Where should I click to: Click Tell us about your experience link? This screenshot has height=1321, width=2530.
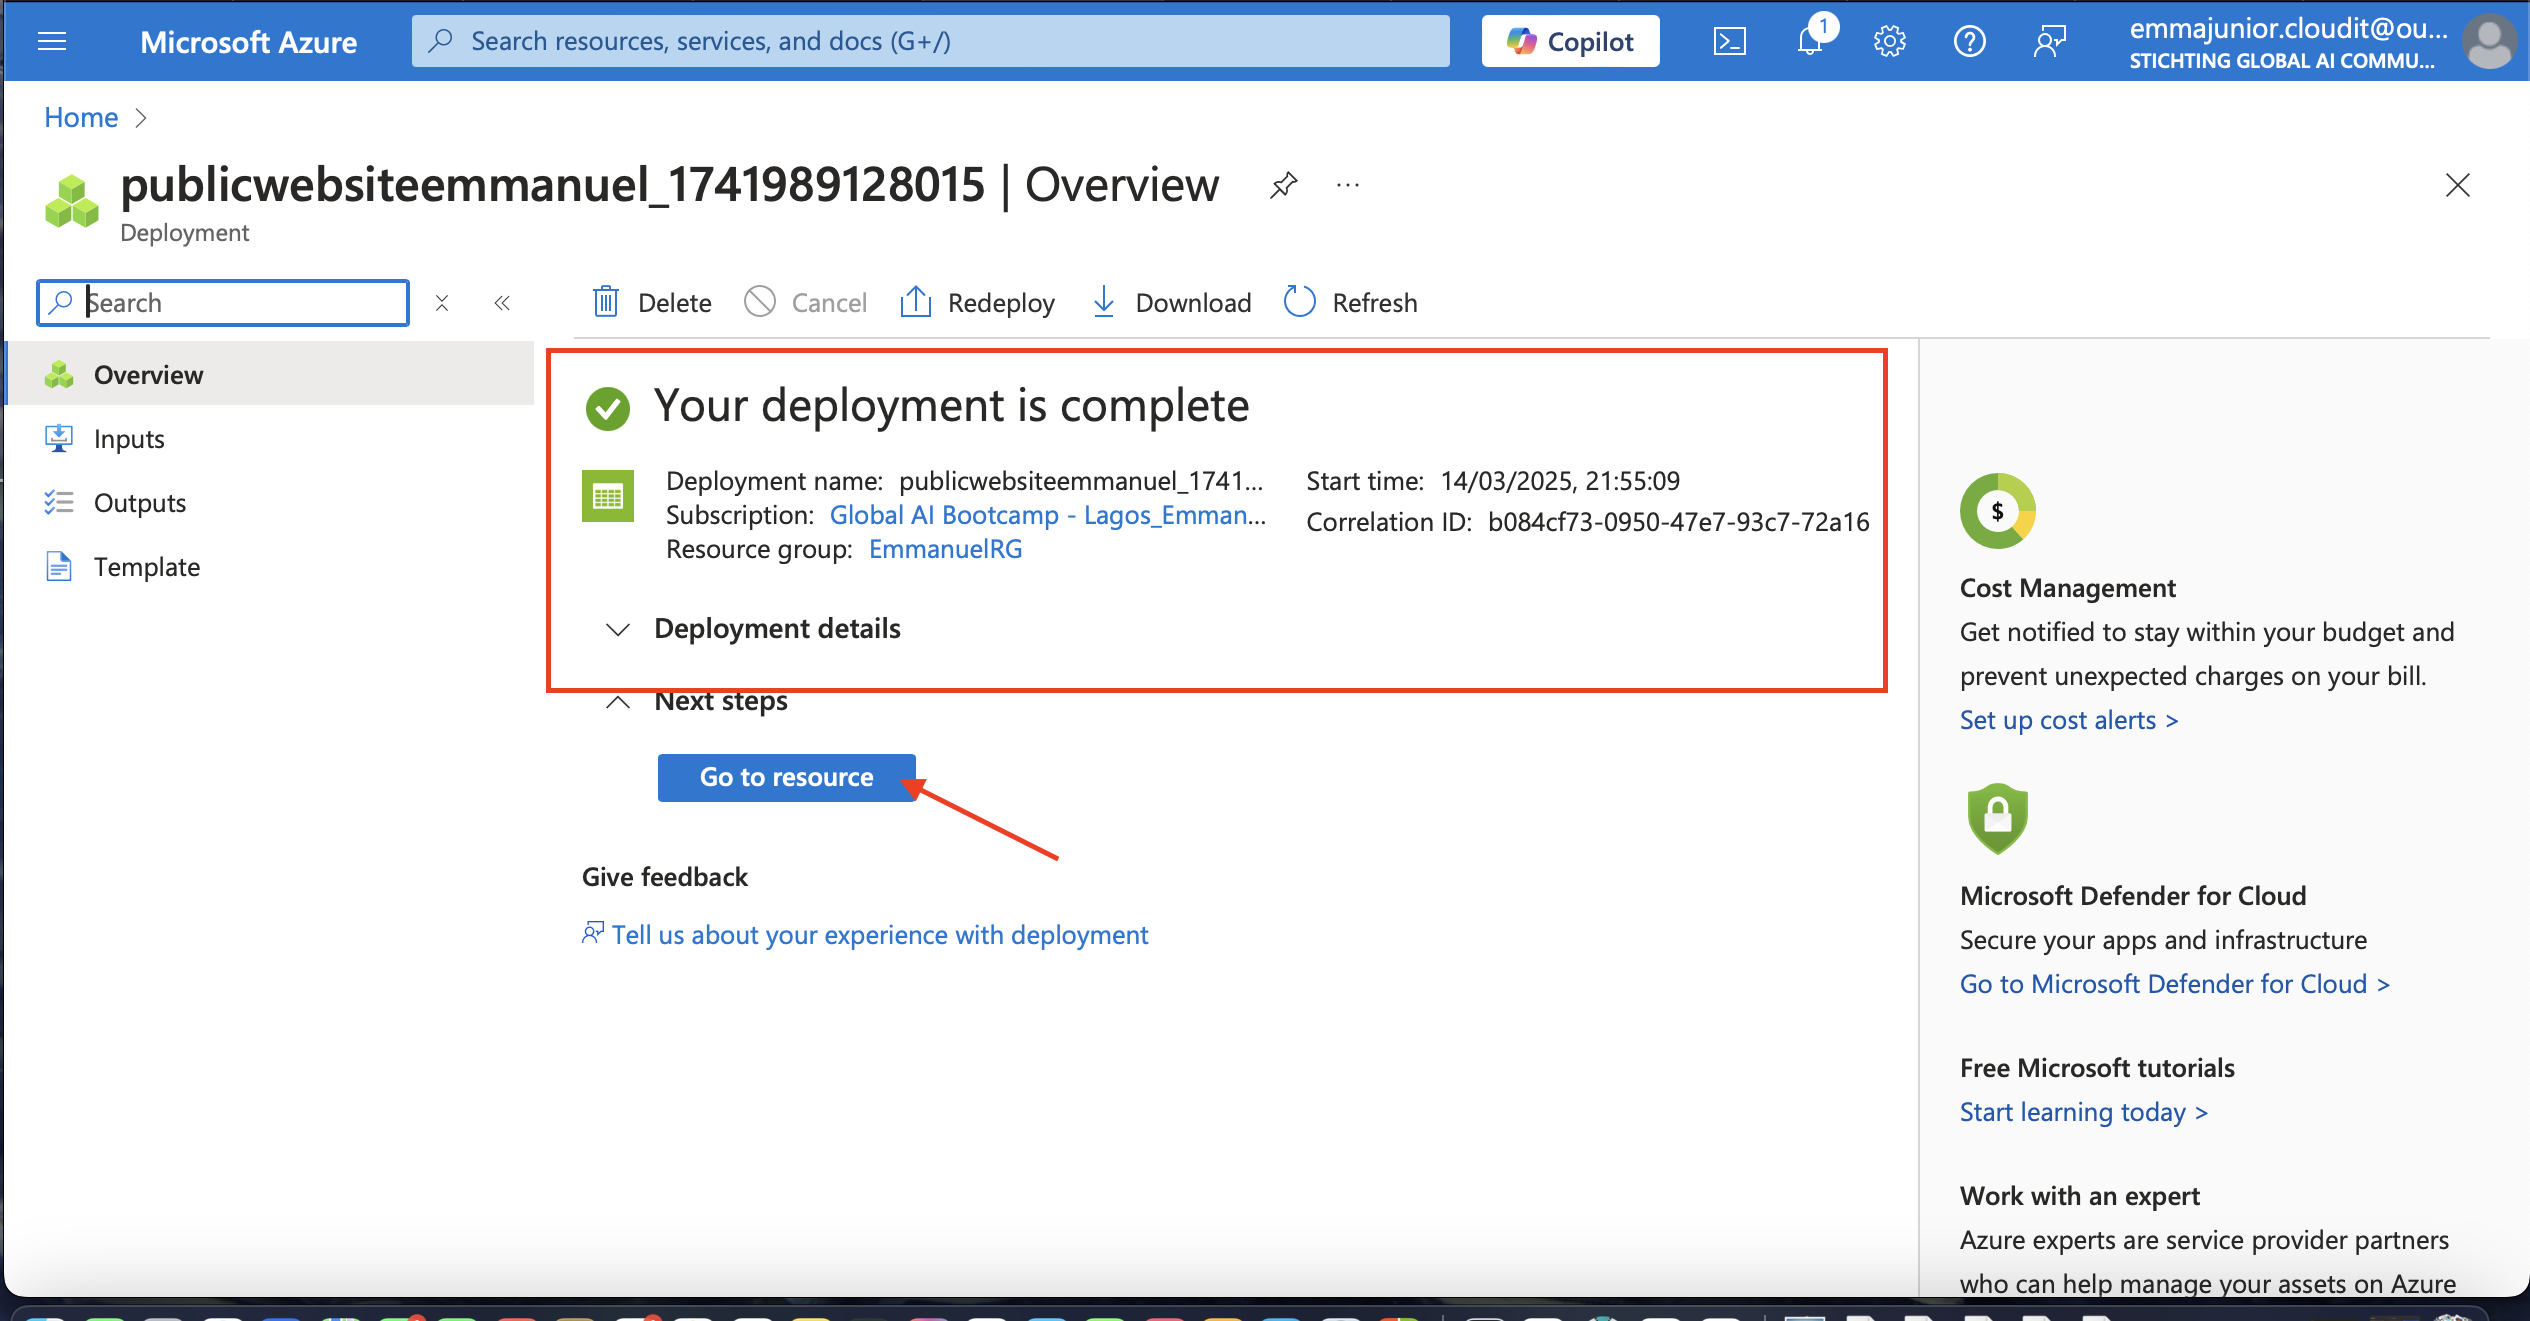[865, 934]
